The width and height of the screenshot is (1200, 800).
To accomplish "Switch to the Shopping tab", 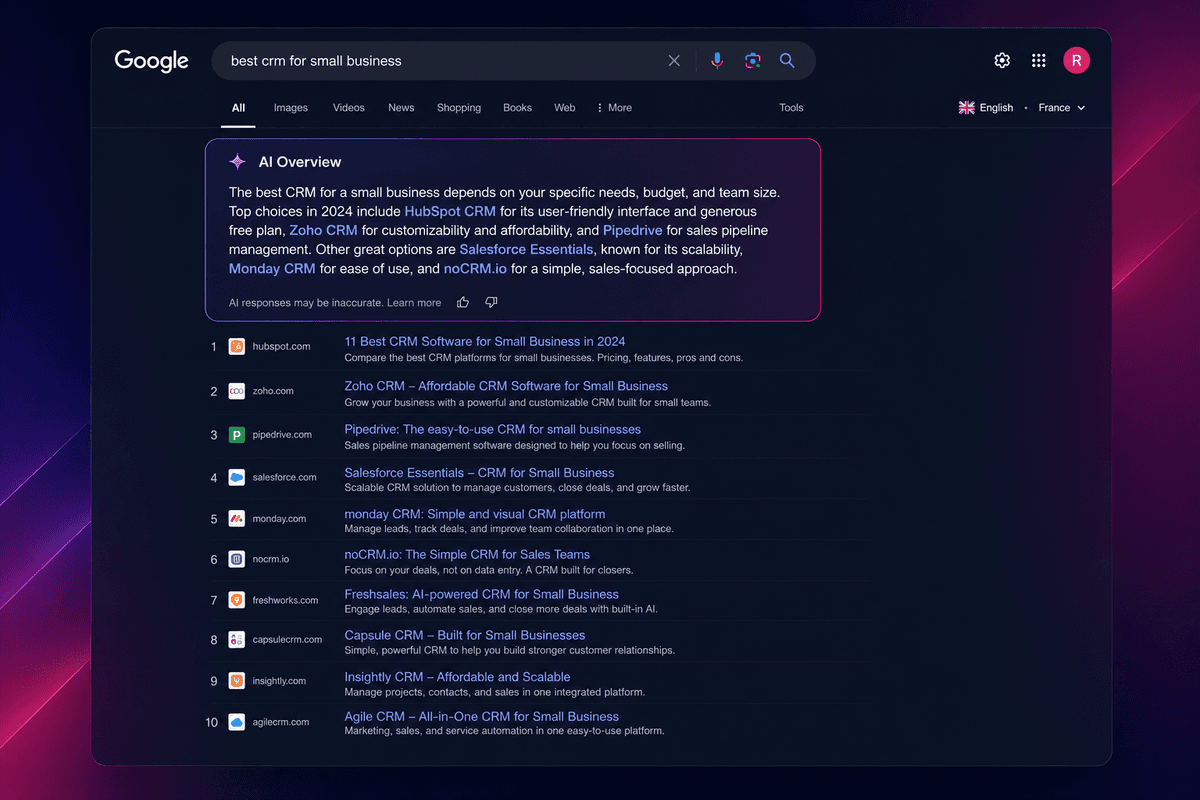I will tap(459, 108).
